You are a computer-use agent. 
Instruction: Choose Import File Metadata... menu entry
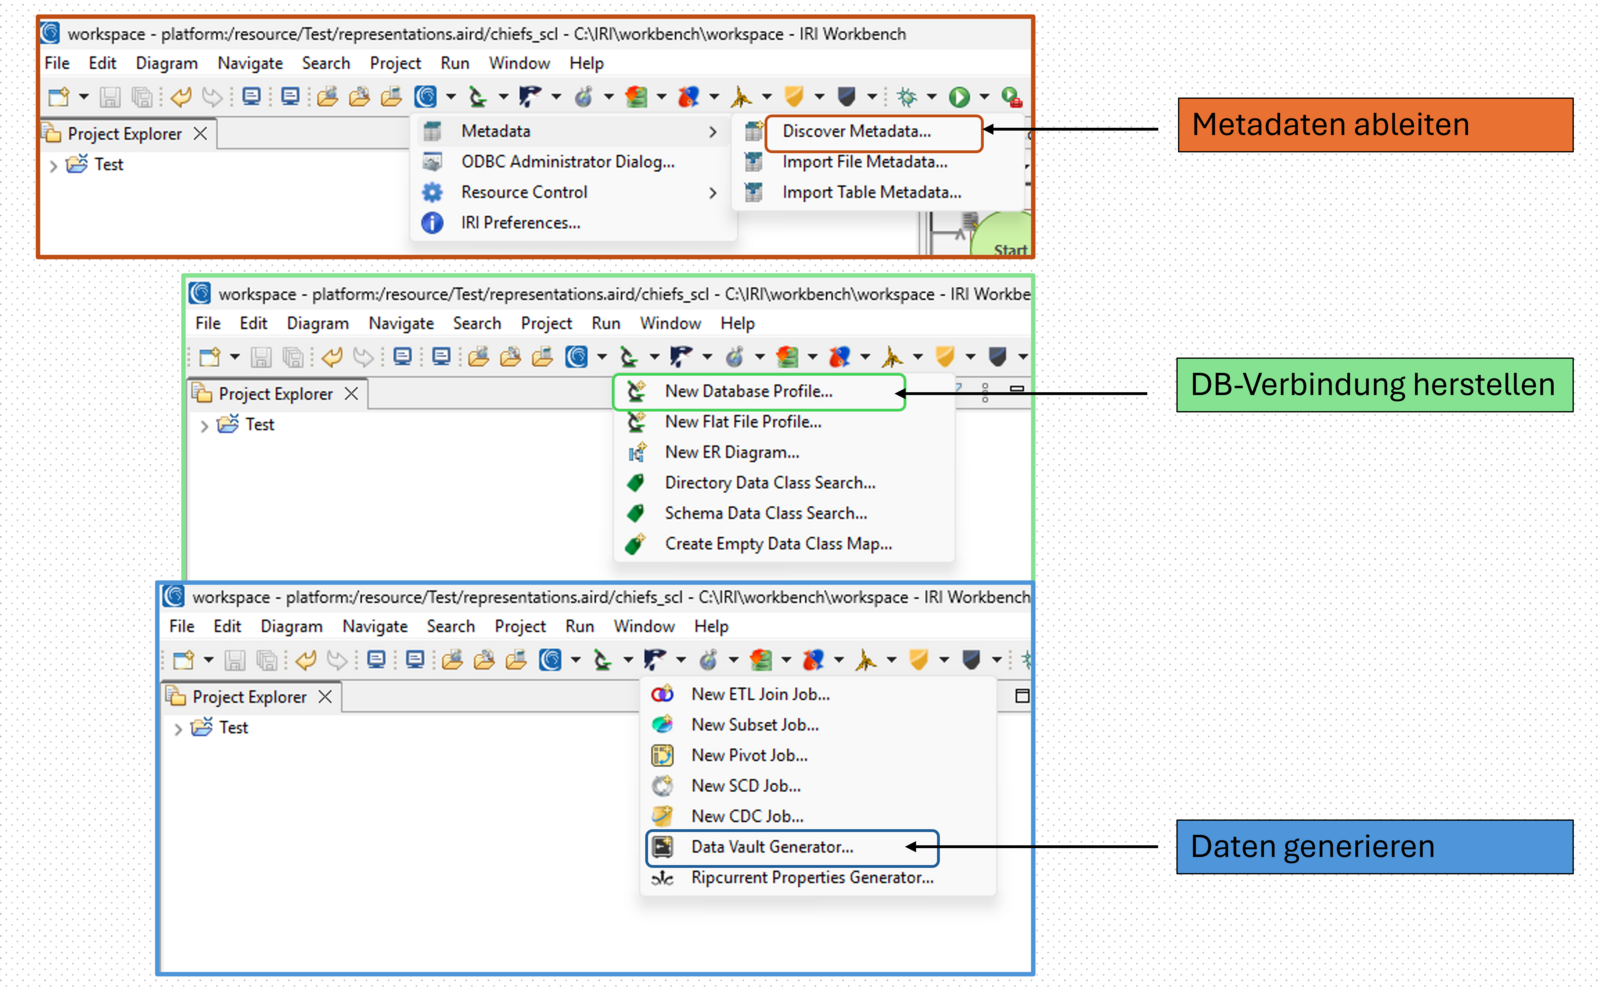[863, 162]
